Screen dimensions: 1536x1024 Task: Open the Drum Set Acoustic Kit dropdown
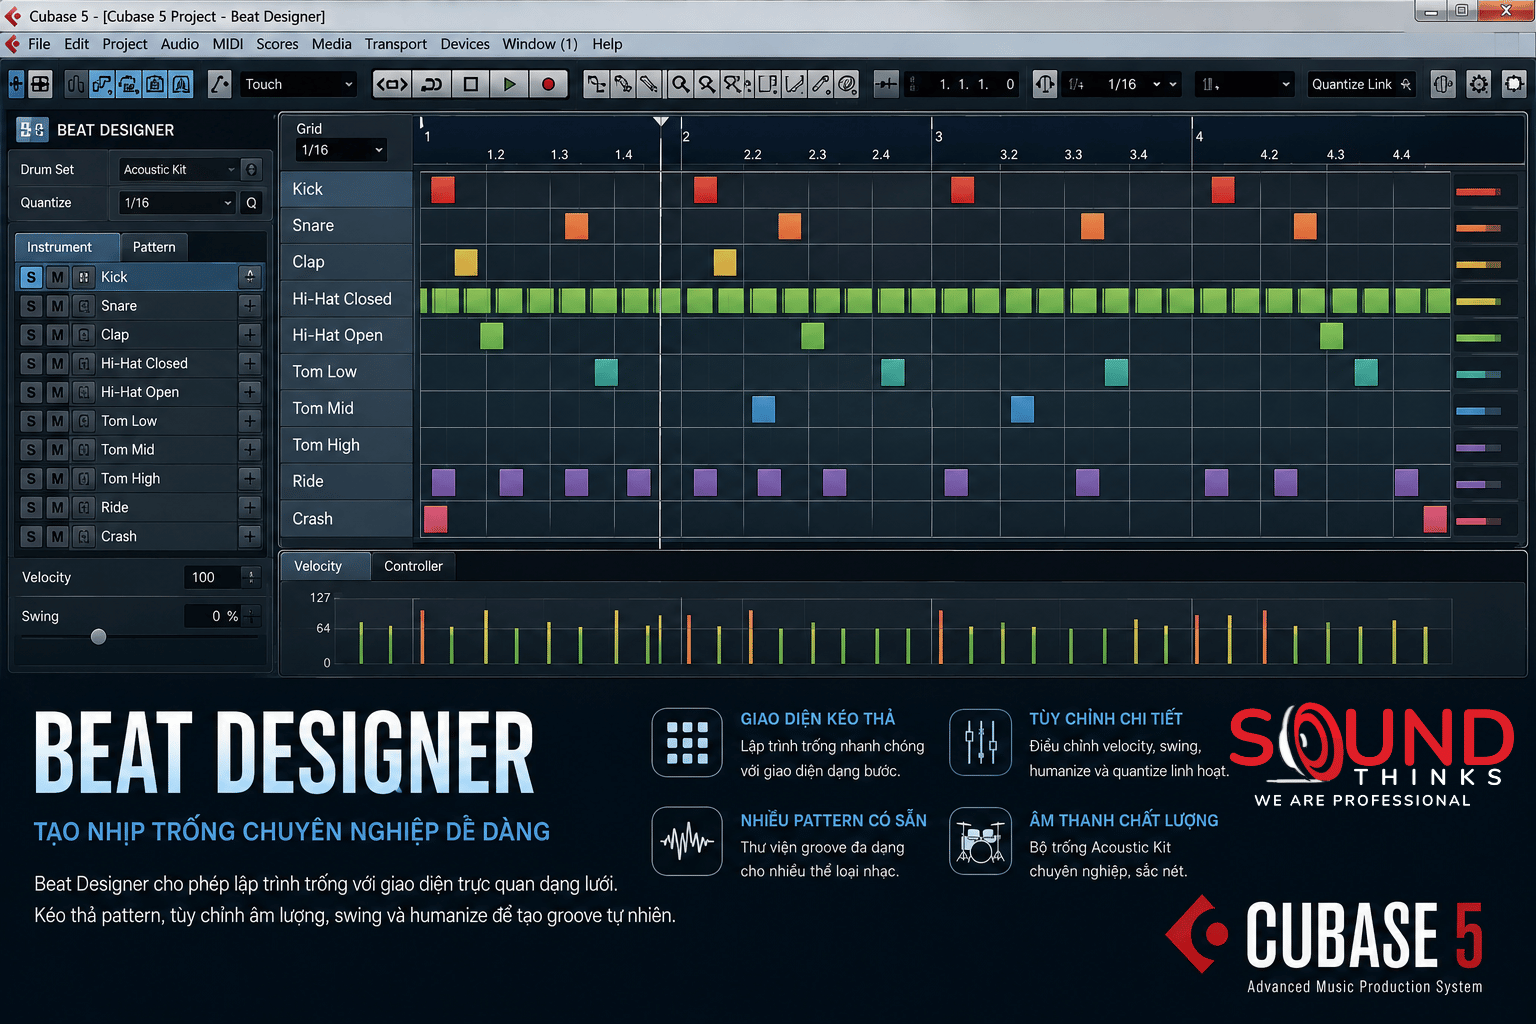(178, 169)
